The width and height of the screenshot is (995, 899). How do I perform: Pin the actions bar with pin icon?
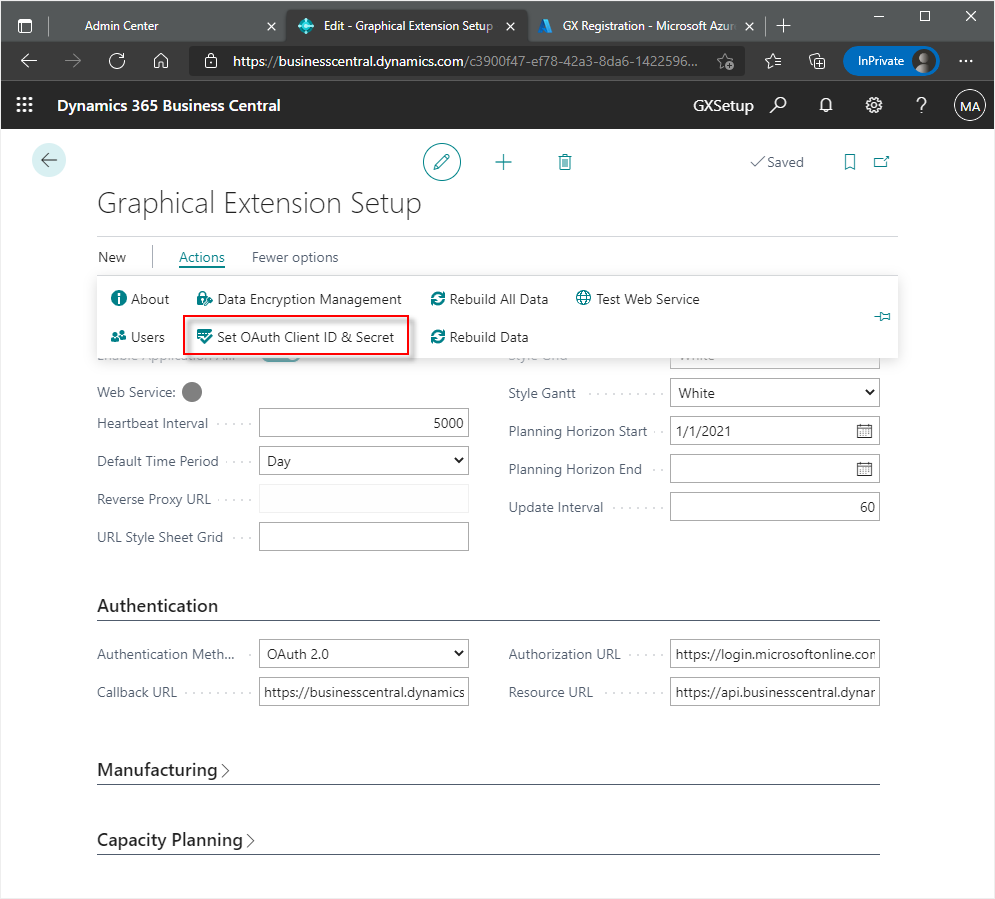pyautogui.click(x=881, y=317)
